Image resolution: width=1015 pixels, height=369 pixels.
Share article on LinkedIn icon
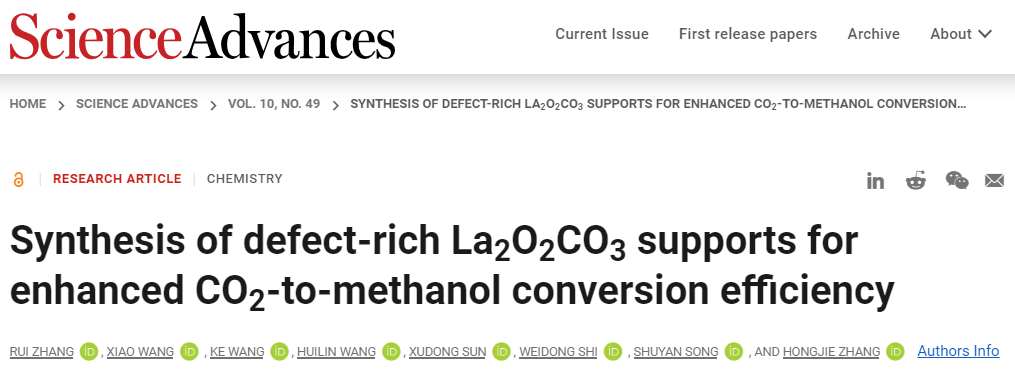point(875,181)
